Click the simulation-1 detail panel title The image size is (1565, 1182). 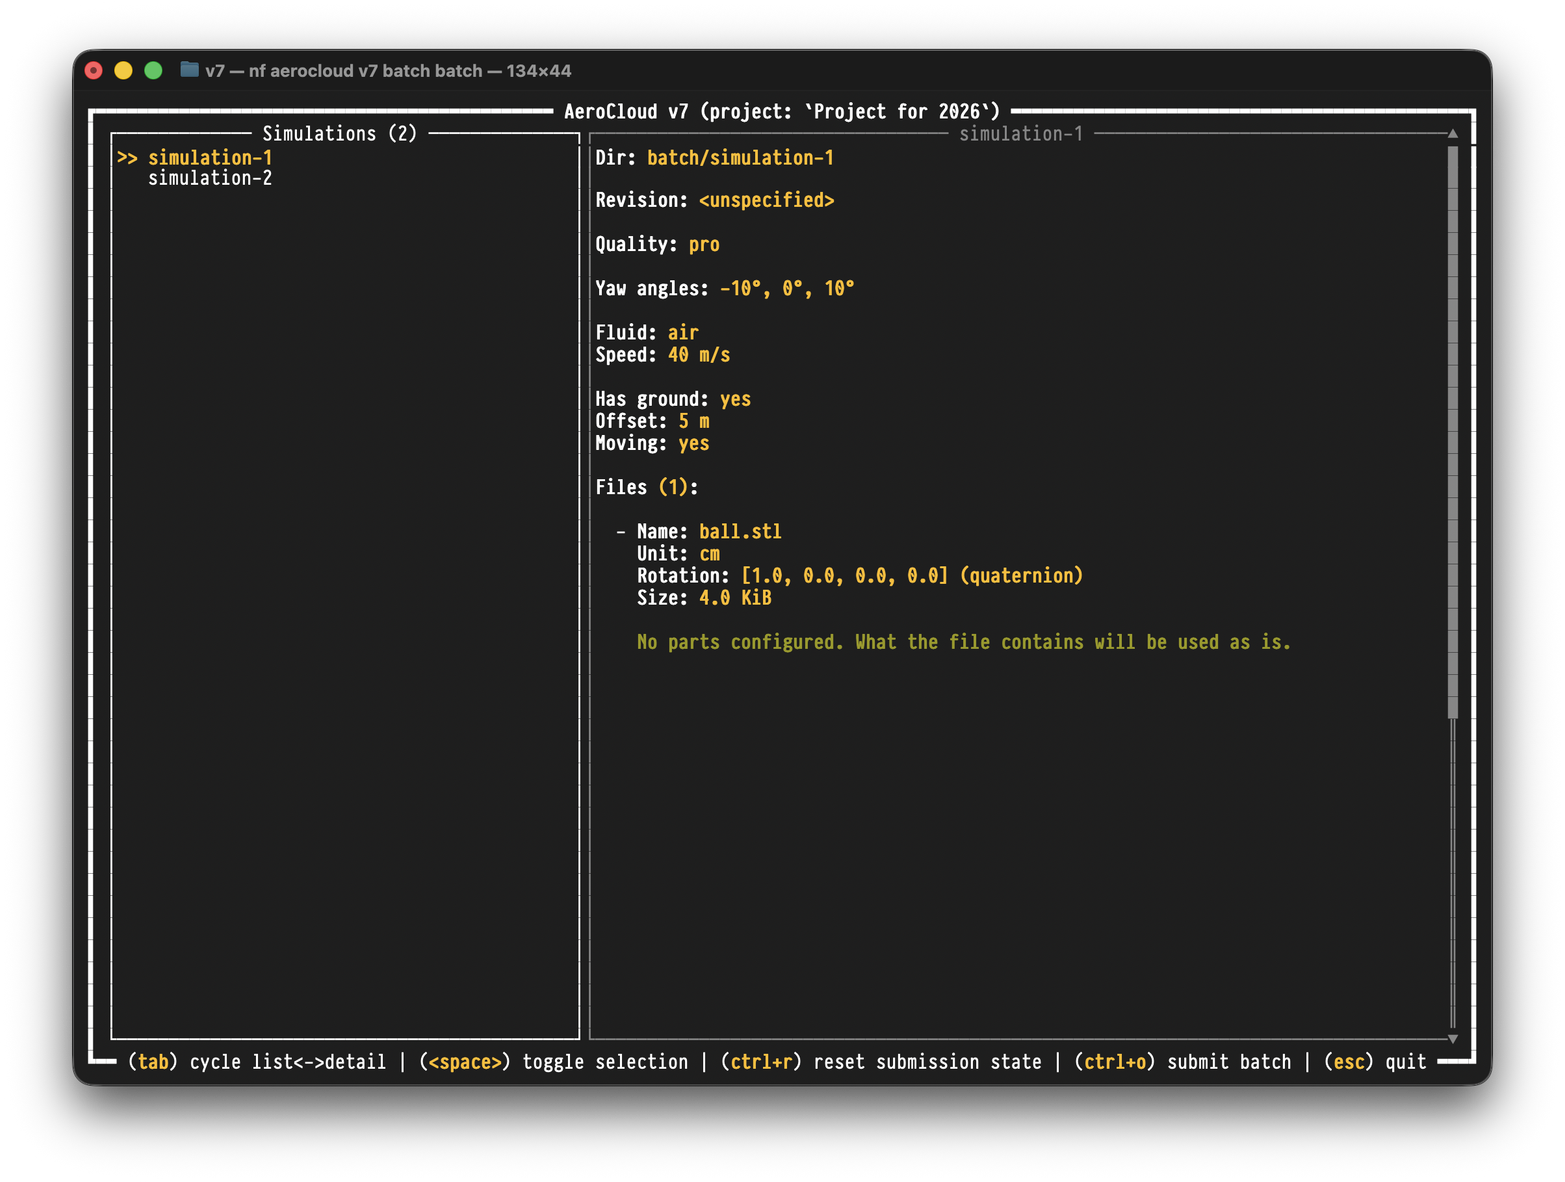click(1020, 134)
